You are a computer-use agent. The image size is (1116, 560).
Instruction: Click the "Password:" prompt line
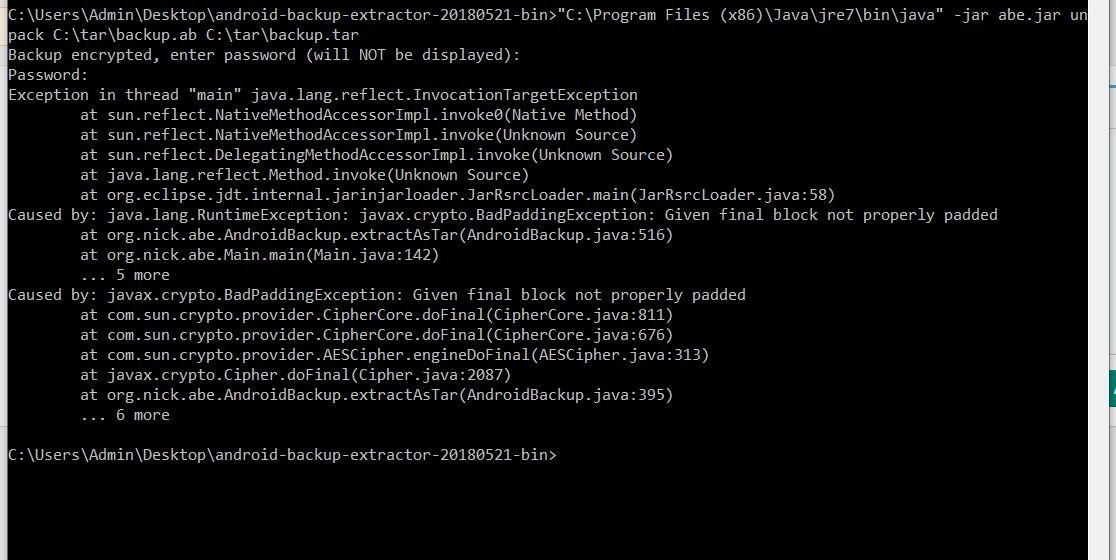48,75
